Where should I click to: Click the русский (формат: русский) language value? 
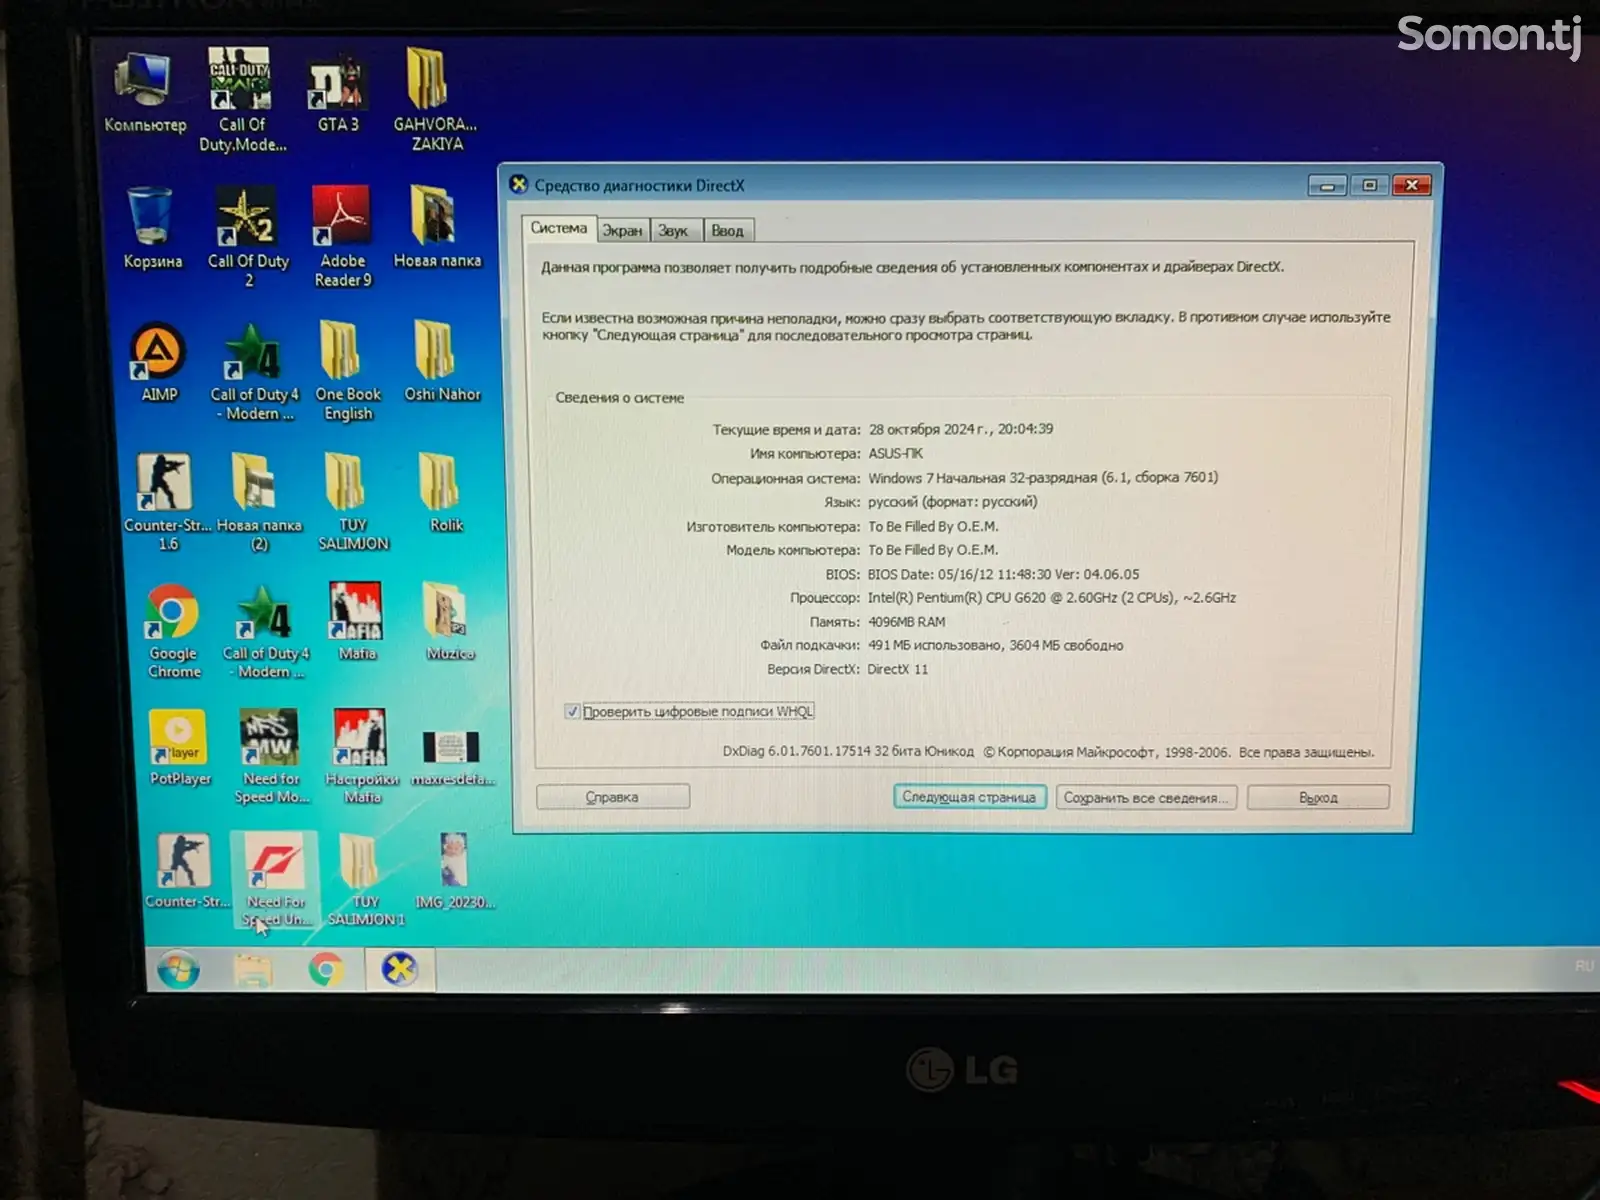[952, 501]
